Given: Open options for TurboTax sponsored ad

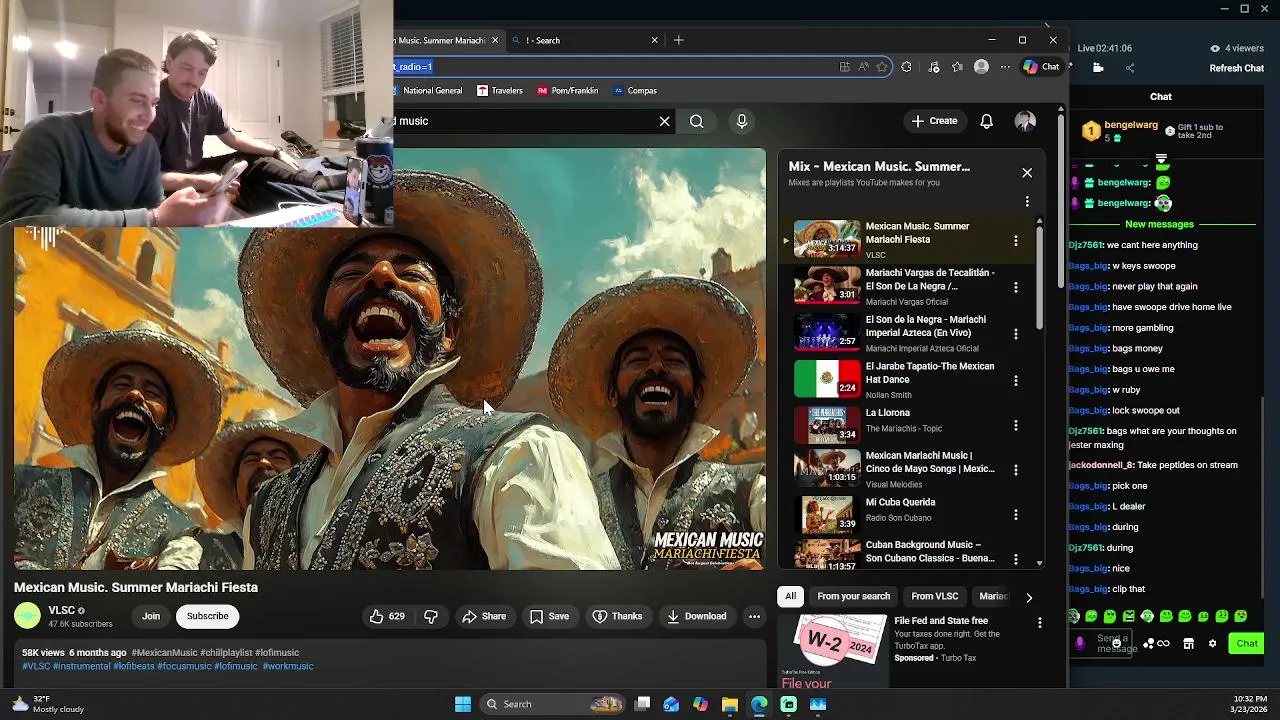Looking at the screenshot, I should (1039, 622).
